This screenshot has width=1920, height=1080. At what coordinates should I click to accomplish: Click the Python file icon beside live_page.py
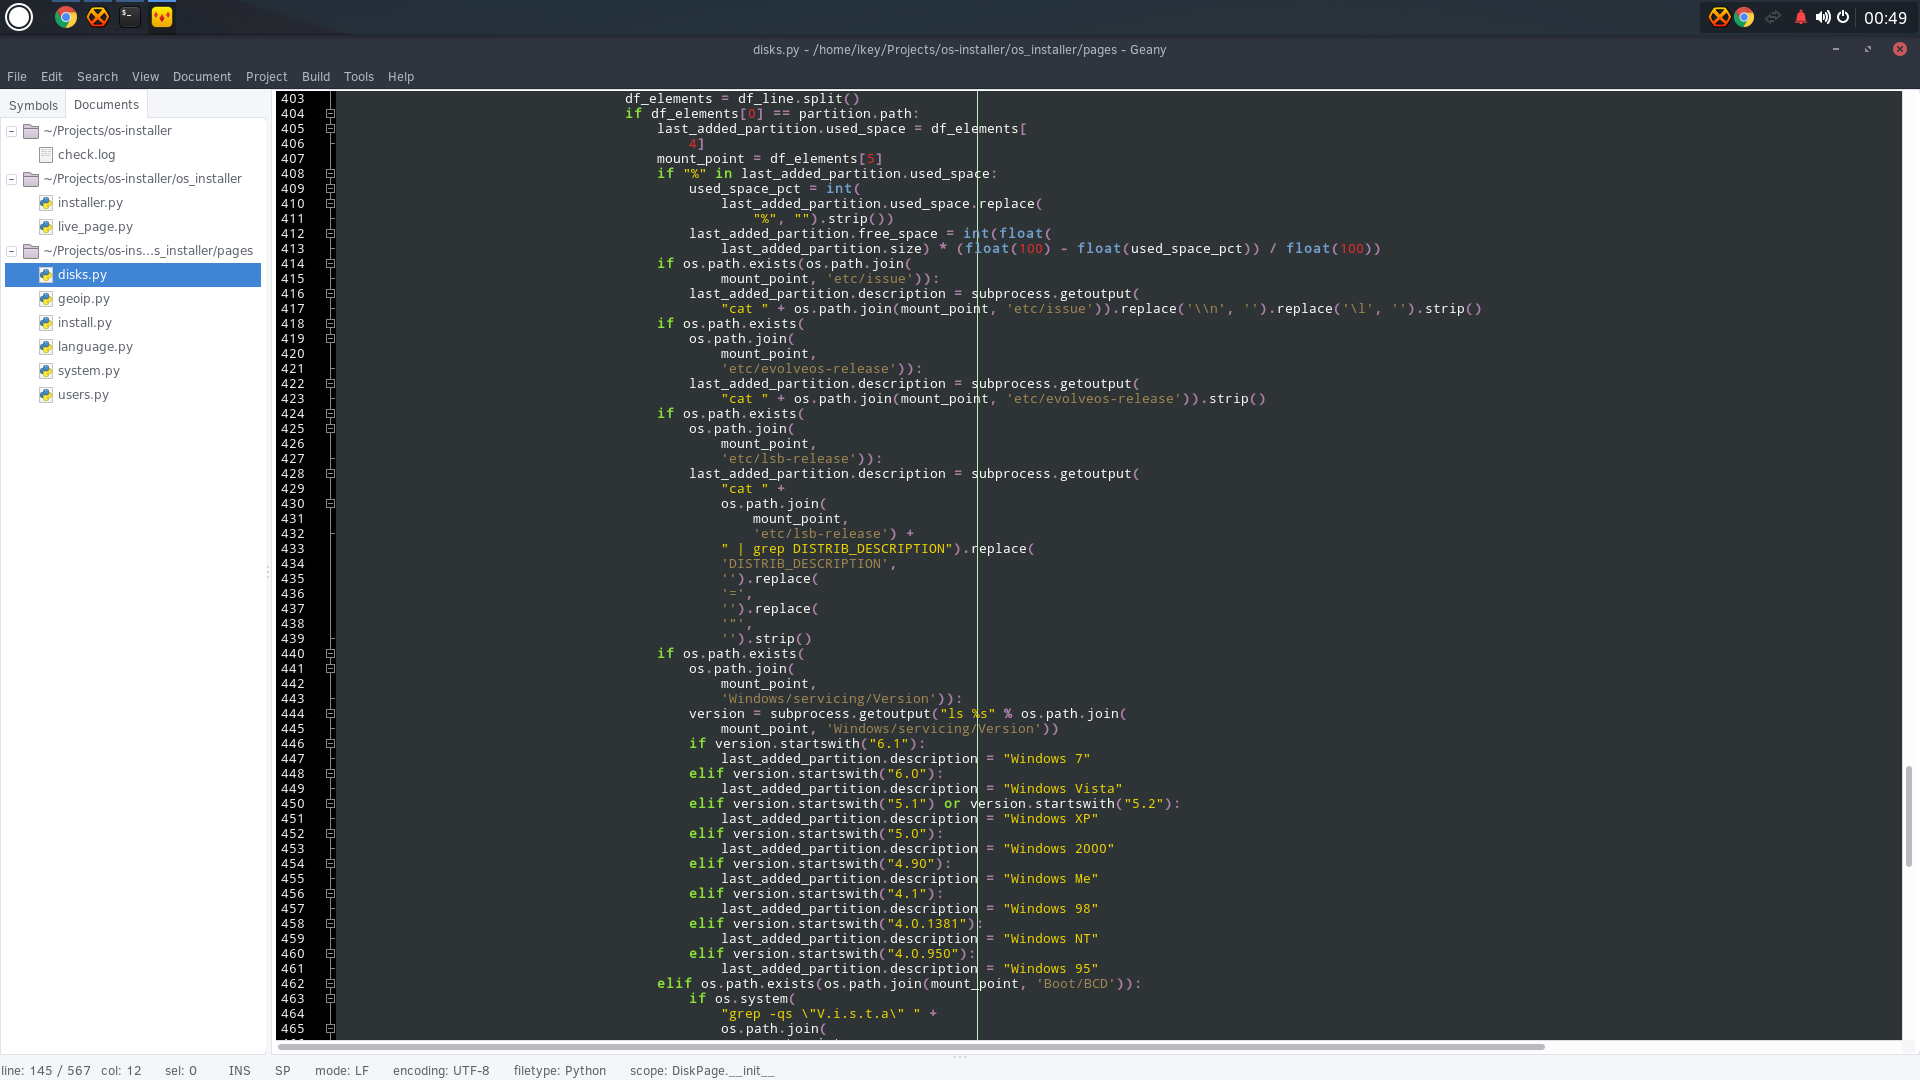tap(46, 227)
